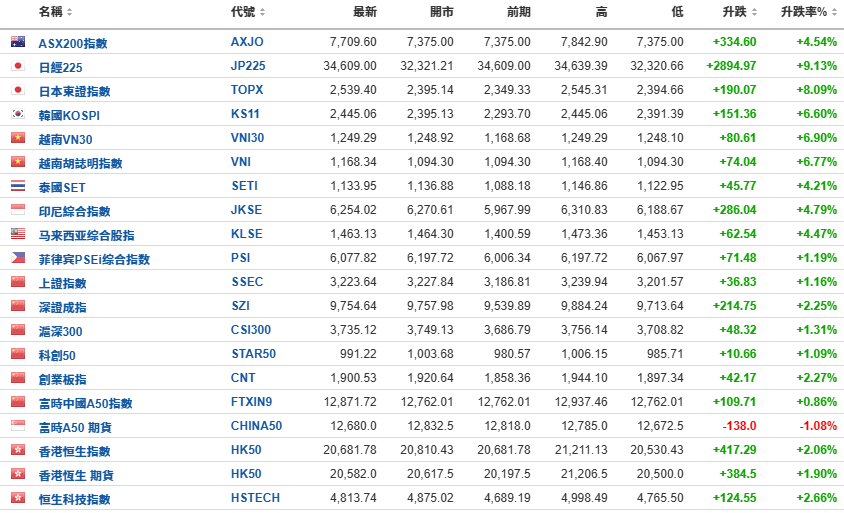The width and height of the screenshot is (844, 513).
Task: Open the 印尼綜合指數 link
Action: click(74, 211)
